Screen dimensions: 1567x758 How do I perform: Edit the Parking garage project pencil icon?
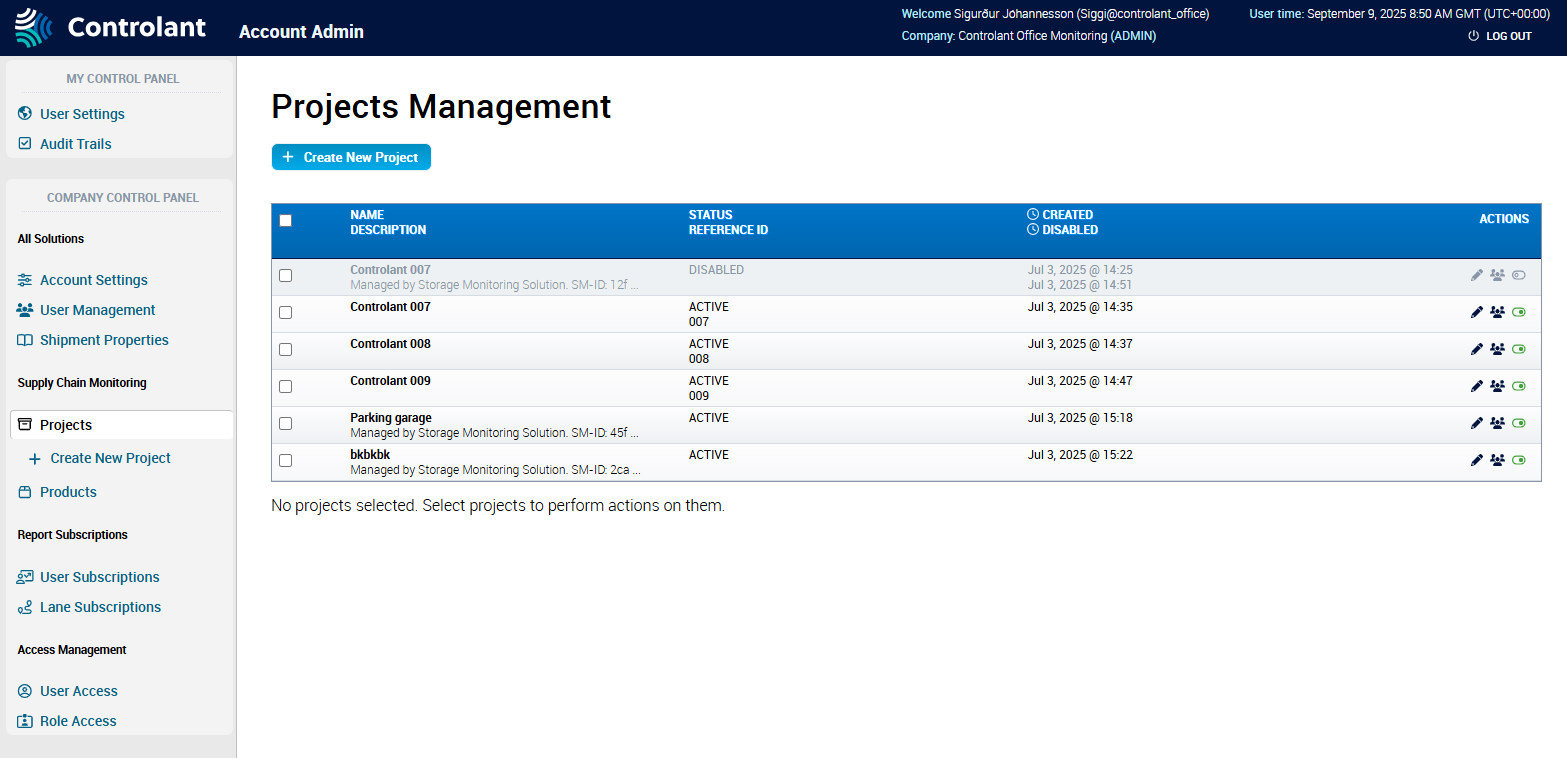click(1477, 423)
